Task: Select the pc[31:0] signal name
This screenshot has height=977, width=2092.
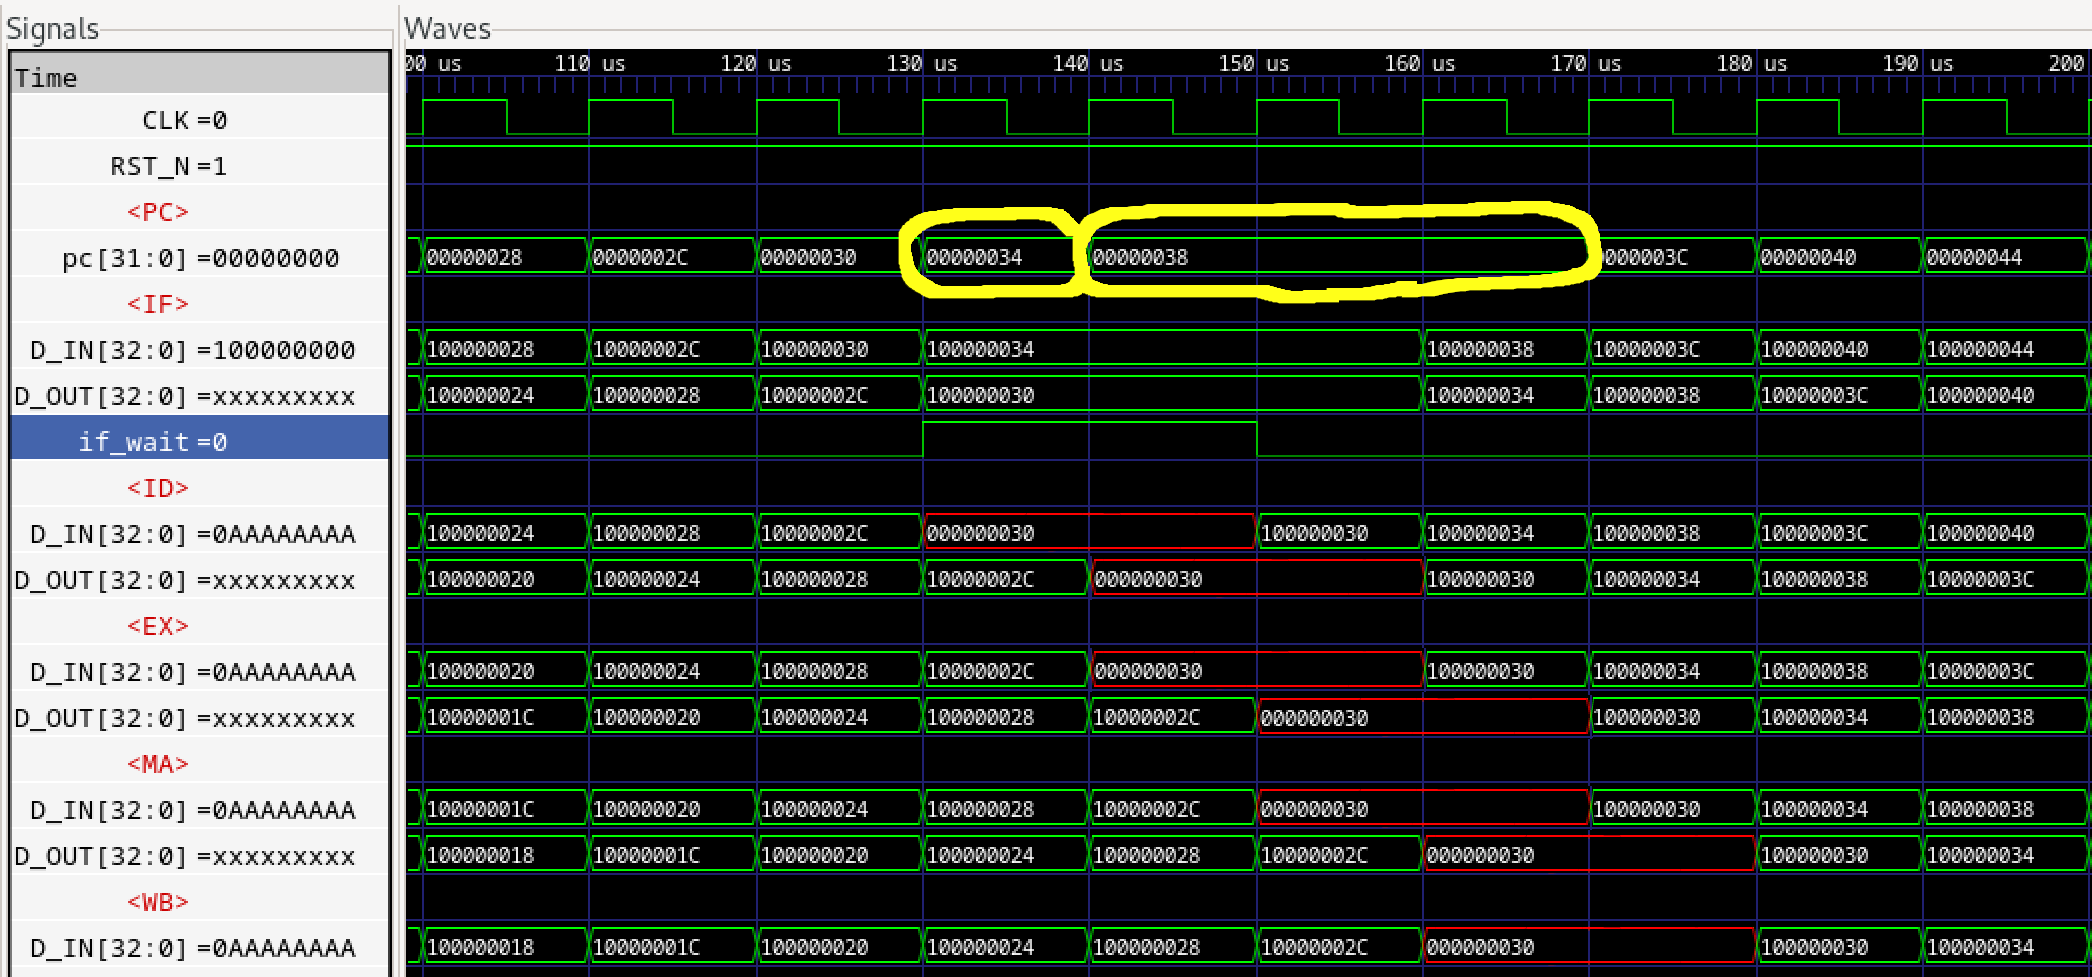Action: [x=200, y=258]
